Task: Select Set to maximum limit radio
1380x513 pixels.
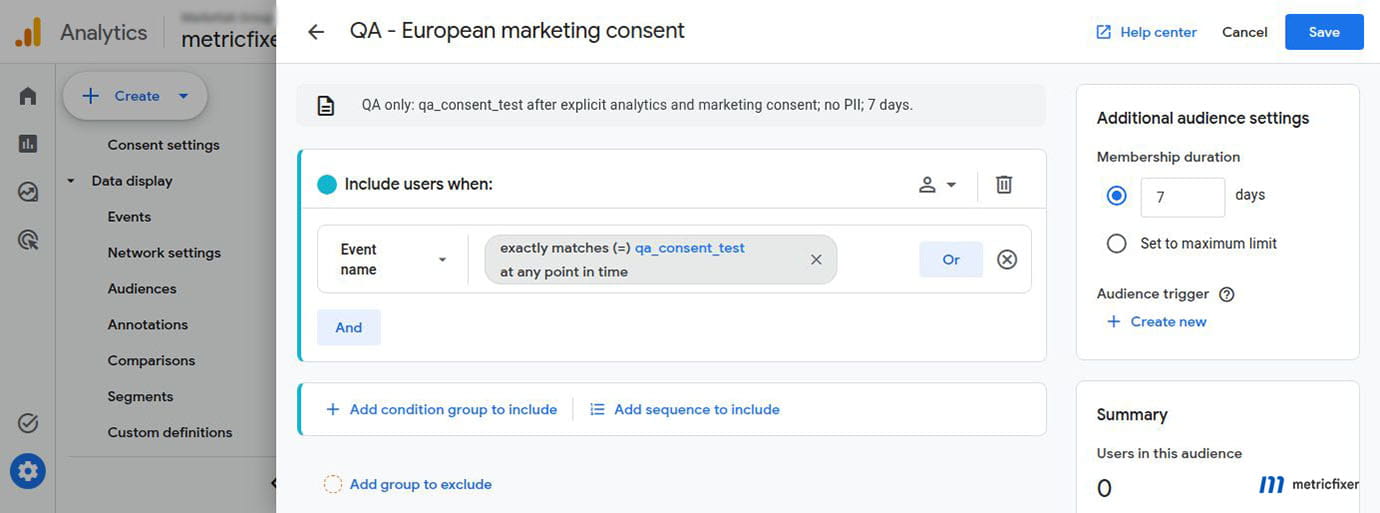Action: pyautogui.click(x=1117, y=244)
